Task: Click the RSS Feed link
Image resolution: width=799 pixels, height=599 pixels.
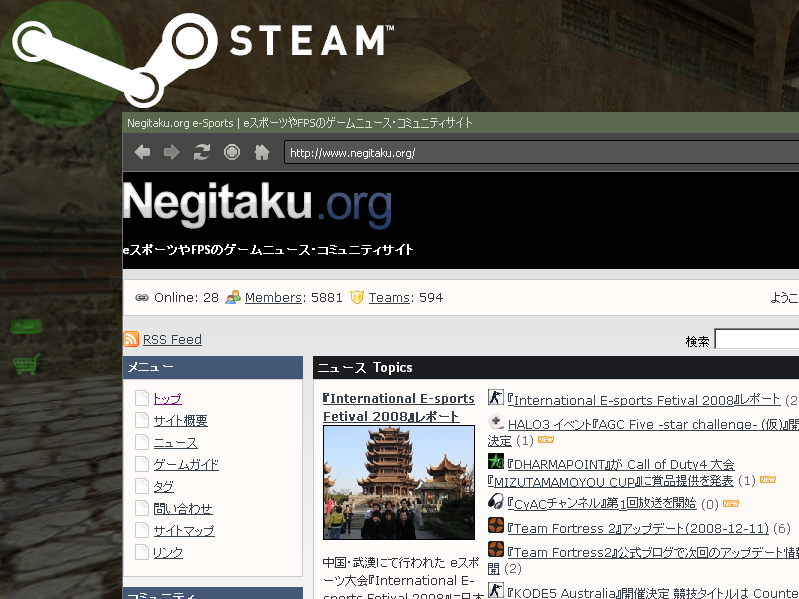Action: coord(172,339)
